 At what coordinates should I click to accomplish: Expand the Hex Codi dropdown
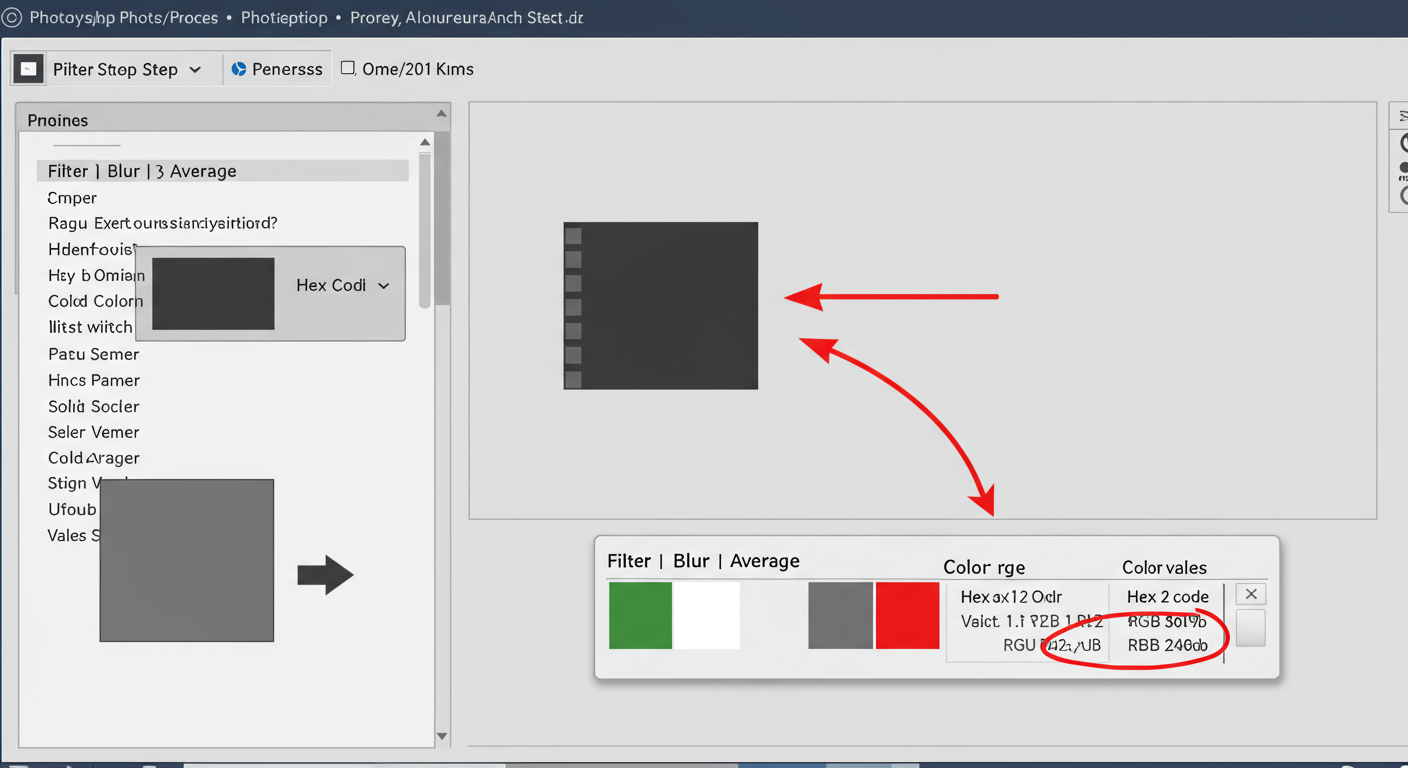pyautogui.click(x=383, y=285)
